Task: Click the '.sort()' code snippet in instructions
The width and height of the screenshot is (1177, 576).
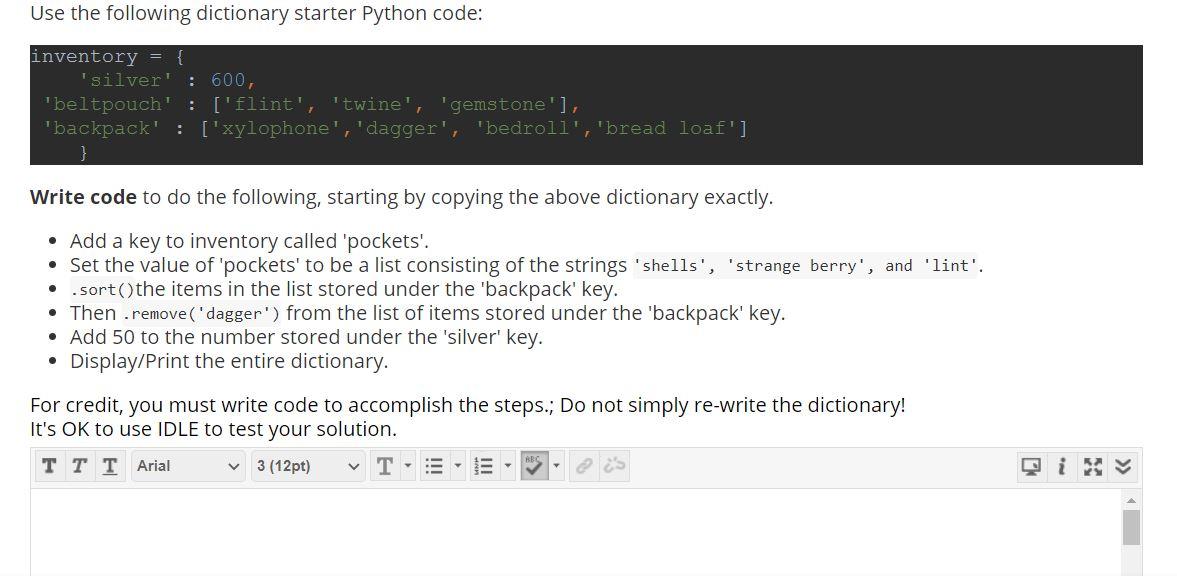Action: [103, 289]
